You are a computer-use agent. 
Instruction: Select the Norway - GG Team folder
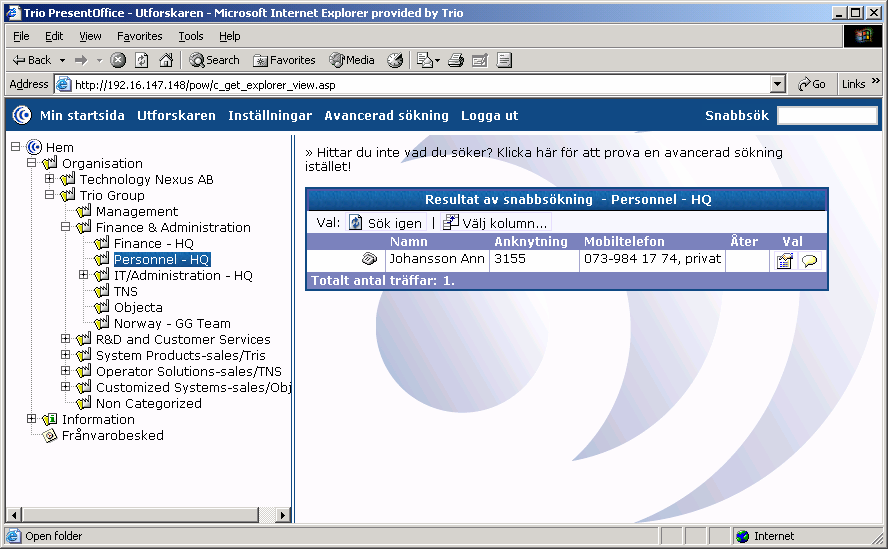pos(172,324)
